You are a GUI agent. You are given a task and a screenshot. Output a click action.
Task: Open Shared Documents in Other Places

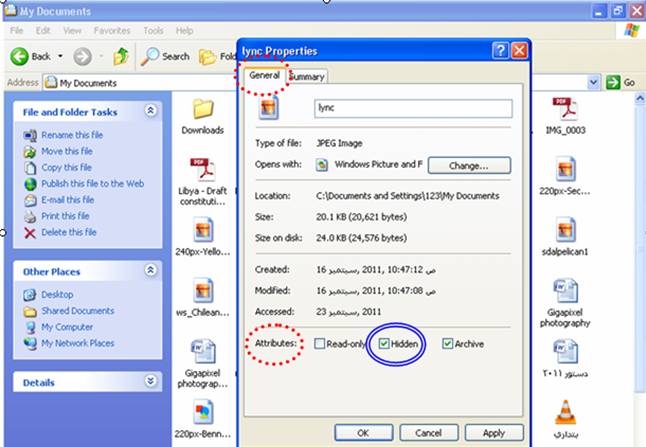point(77,311)
